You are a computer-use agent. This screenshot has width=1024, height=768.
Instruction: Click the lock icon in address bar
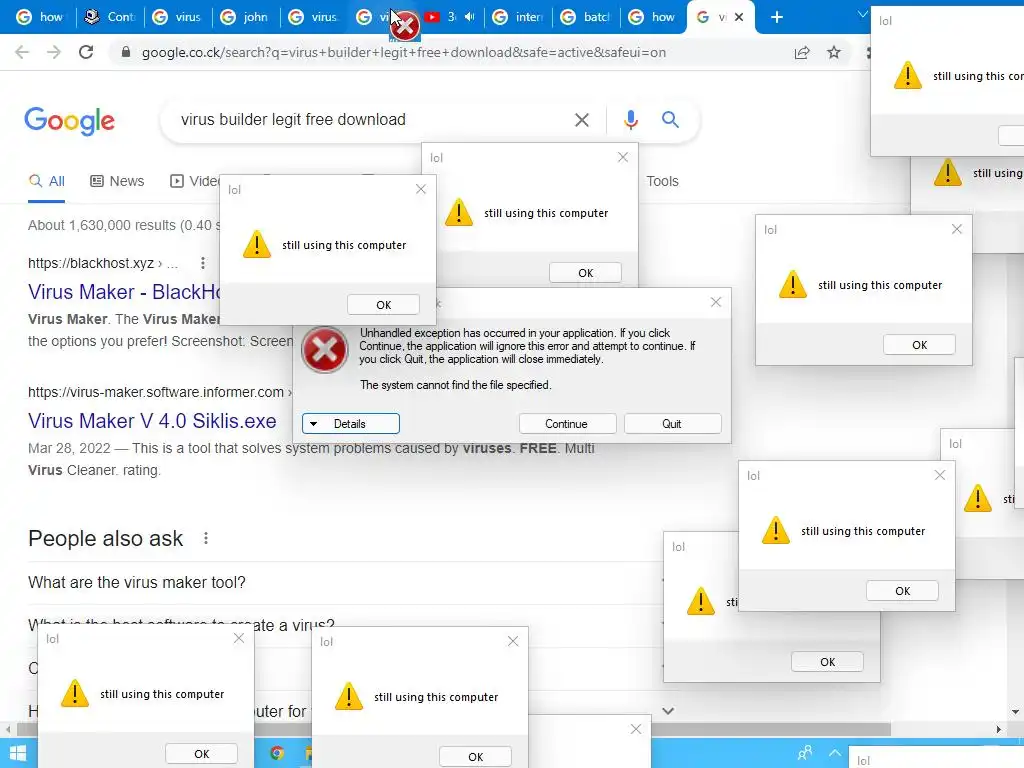tap(126, 52)
